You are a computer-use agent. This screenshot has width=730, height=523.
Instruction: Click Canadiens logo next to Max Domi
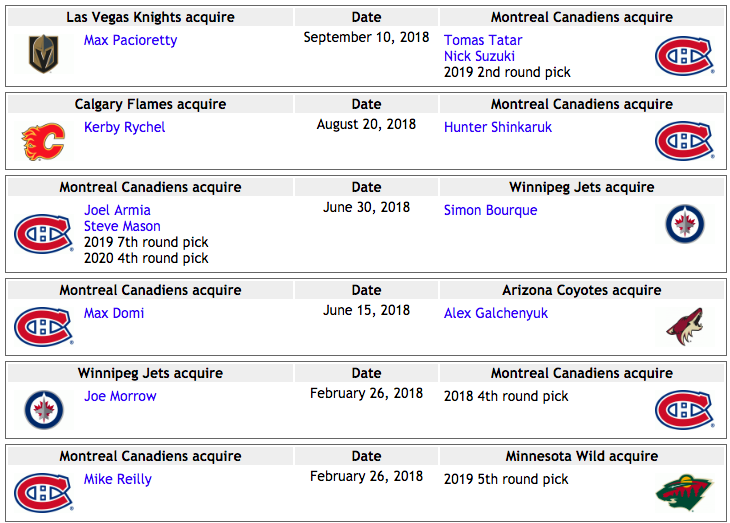[43, 327]
